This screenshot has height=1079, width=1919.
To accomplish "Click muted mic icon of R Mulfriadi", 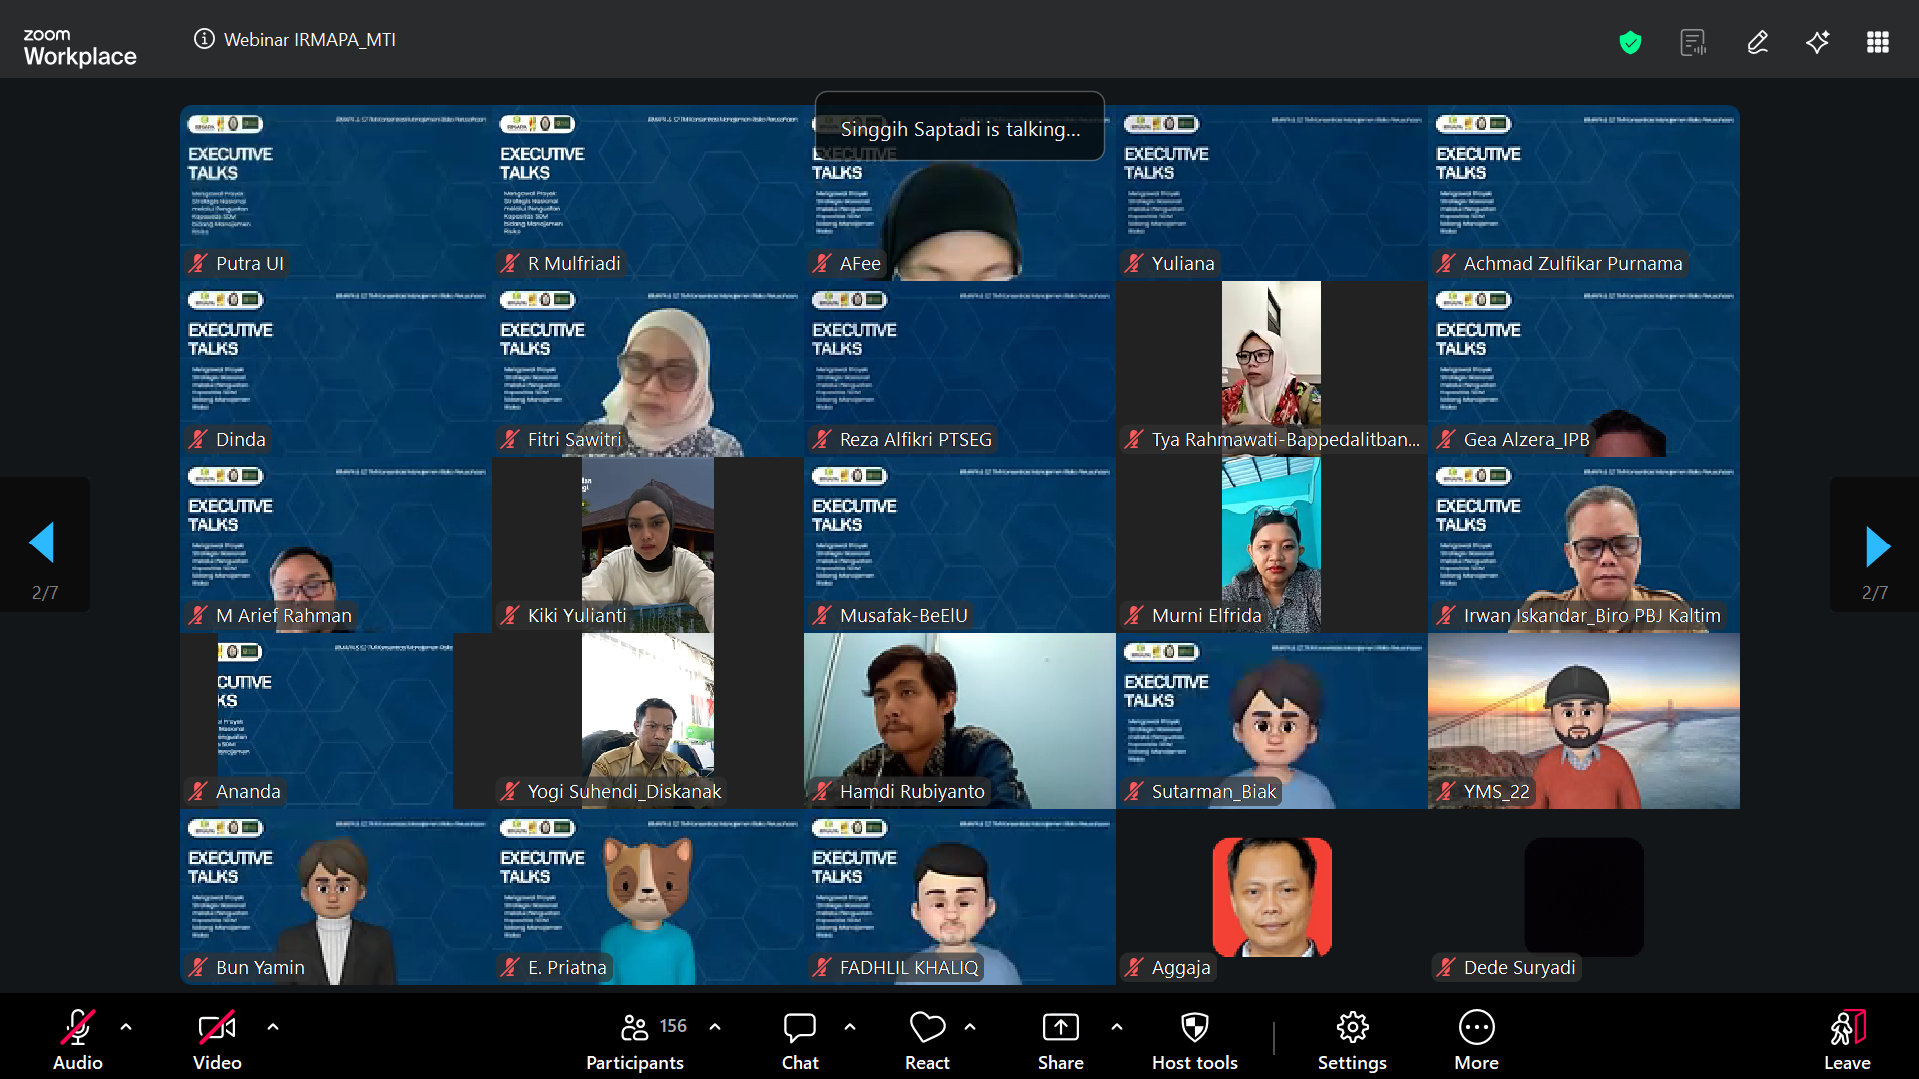I will (x=510, y=264).
